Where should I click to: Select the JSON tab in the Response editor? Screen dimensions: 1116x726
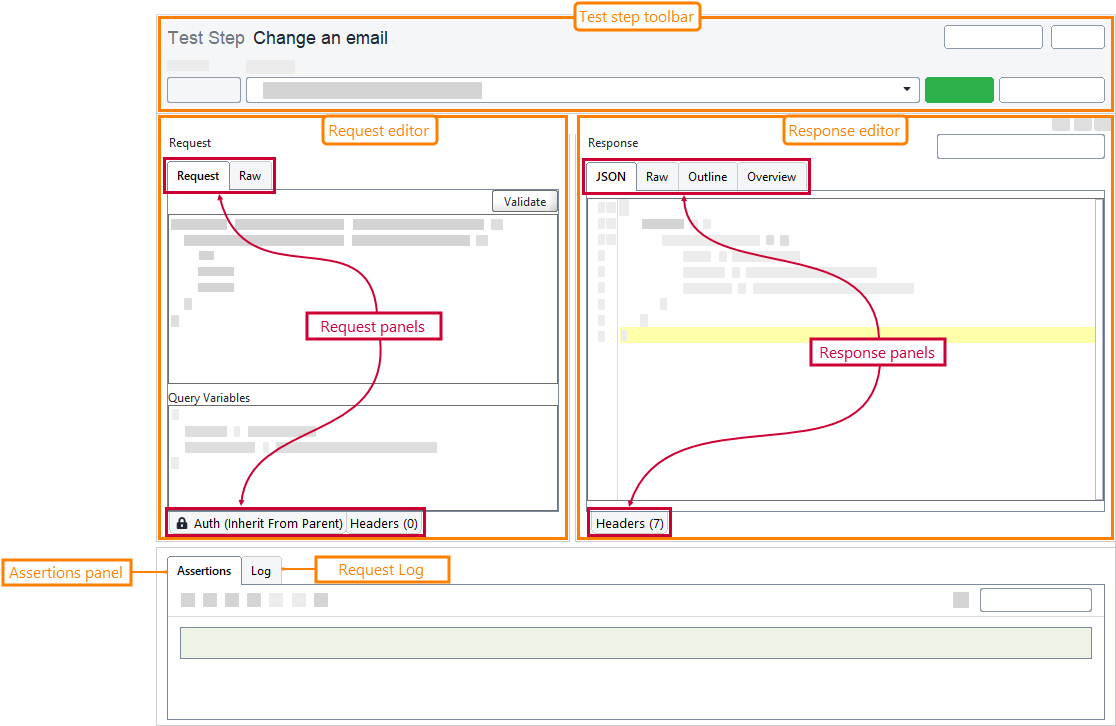pyautogui.click(x=610, y=176)
